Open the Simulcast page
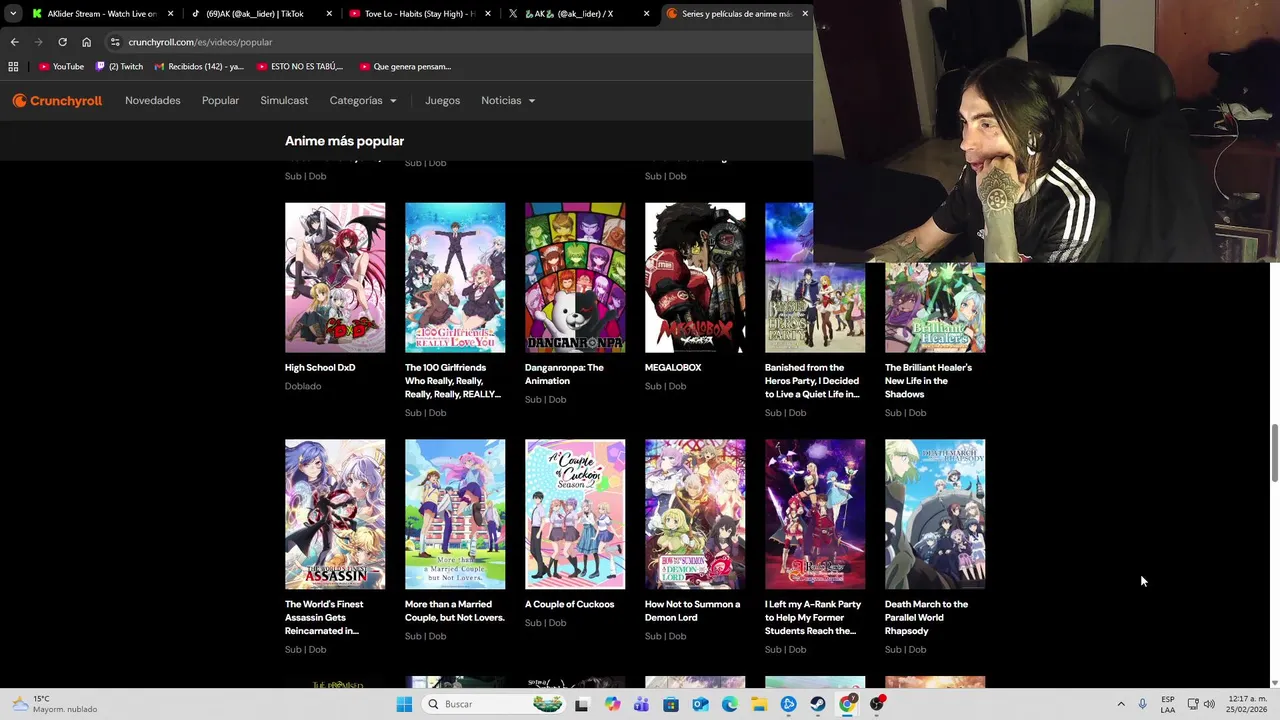Screen dimensions: 1280x720 (284, 100)
